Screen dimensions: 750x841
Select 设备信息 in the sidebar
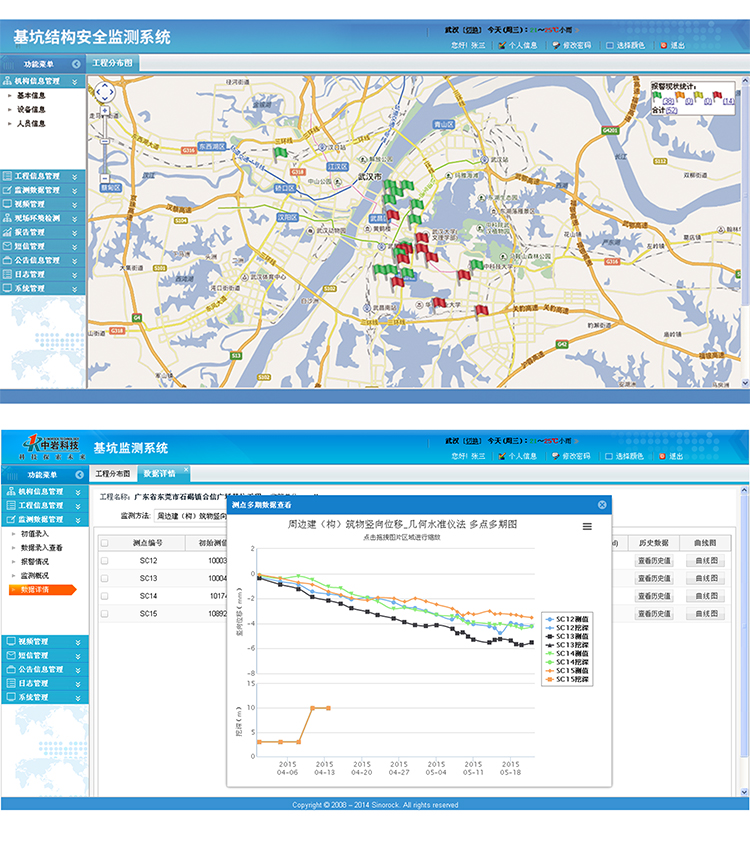(x=30, y=110)
